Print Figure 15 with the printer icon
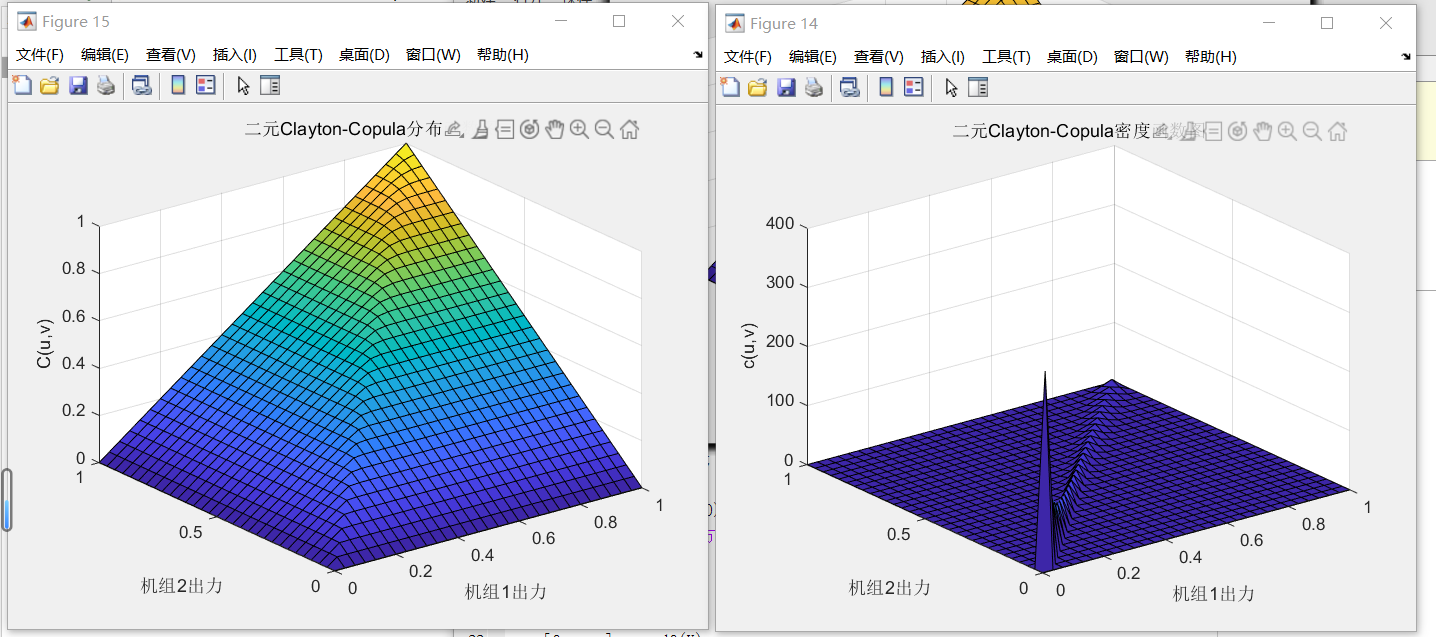 106,86
